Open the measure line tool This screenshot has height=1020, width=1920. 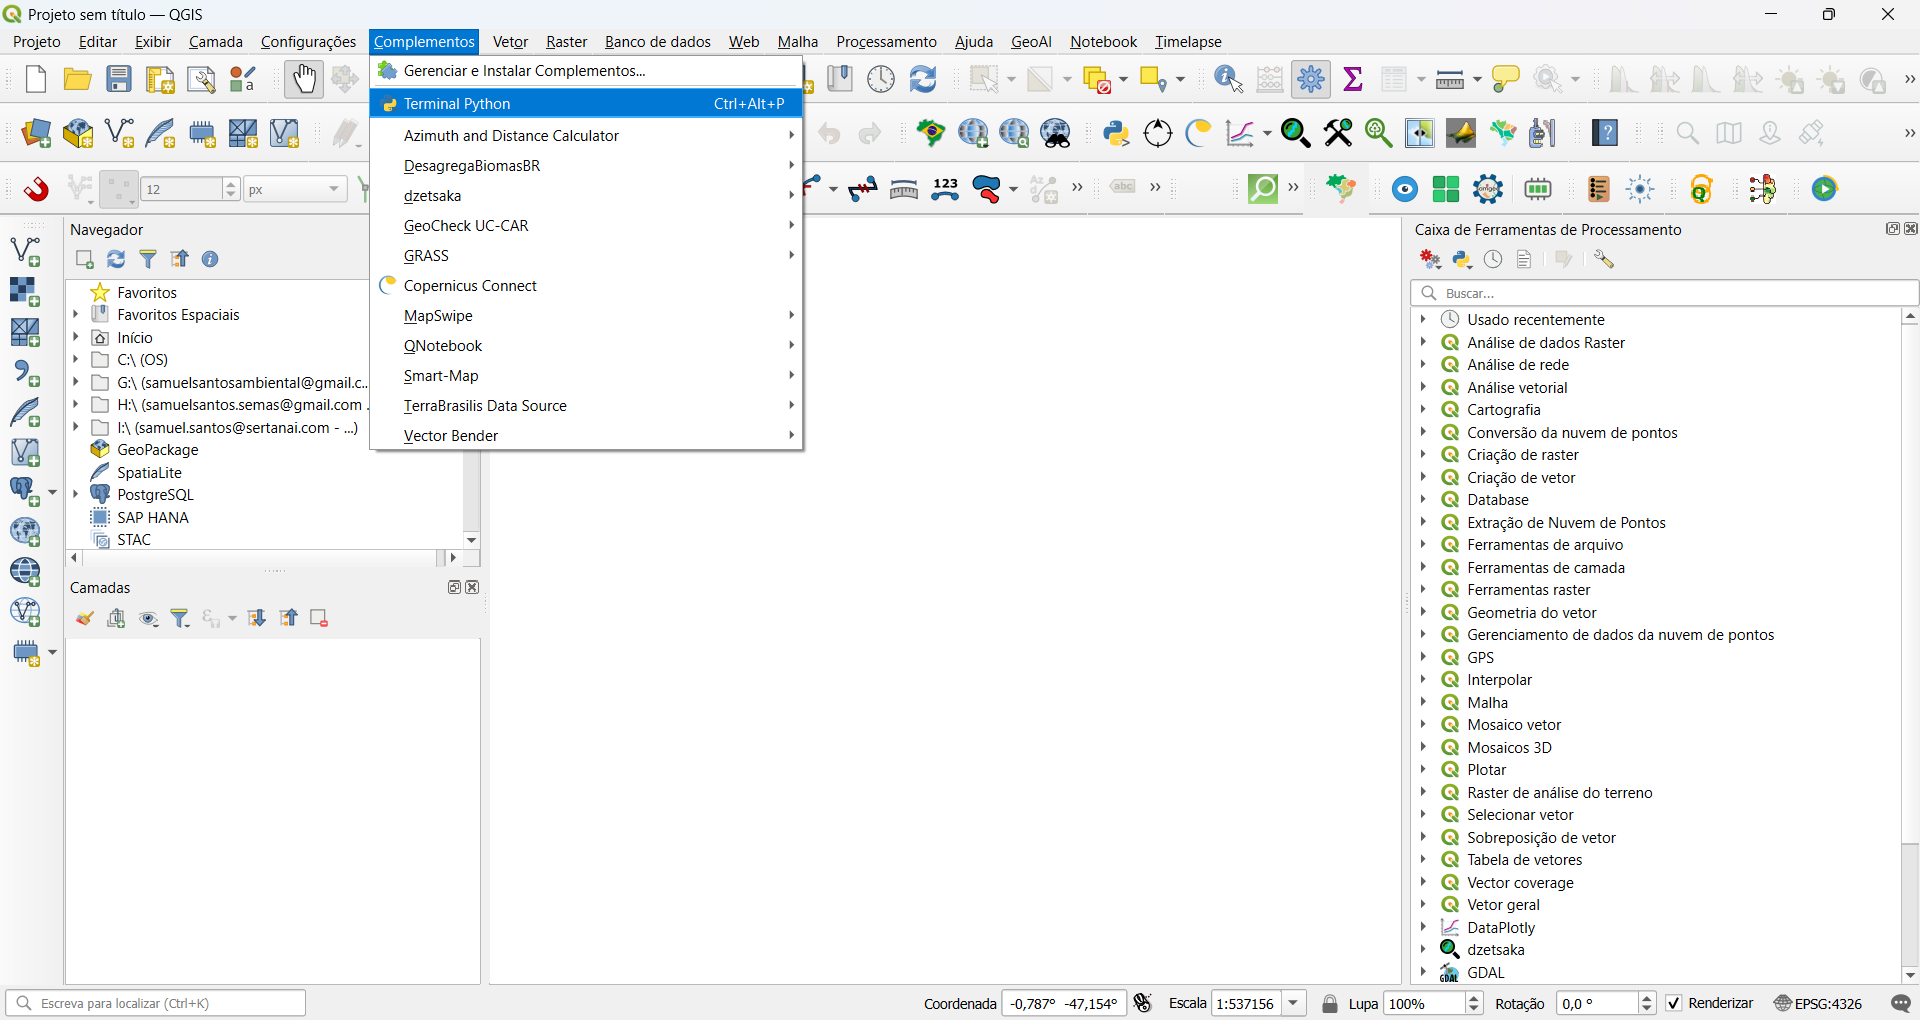pyautogui.click(x=1450, y=79)
